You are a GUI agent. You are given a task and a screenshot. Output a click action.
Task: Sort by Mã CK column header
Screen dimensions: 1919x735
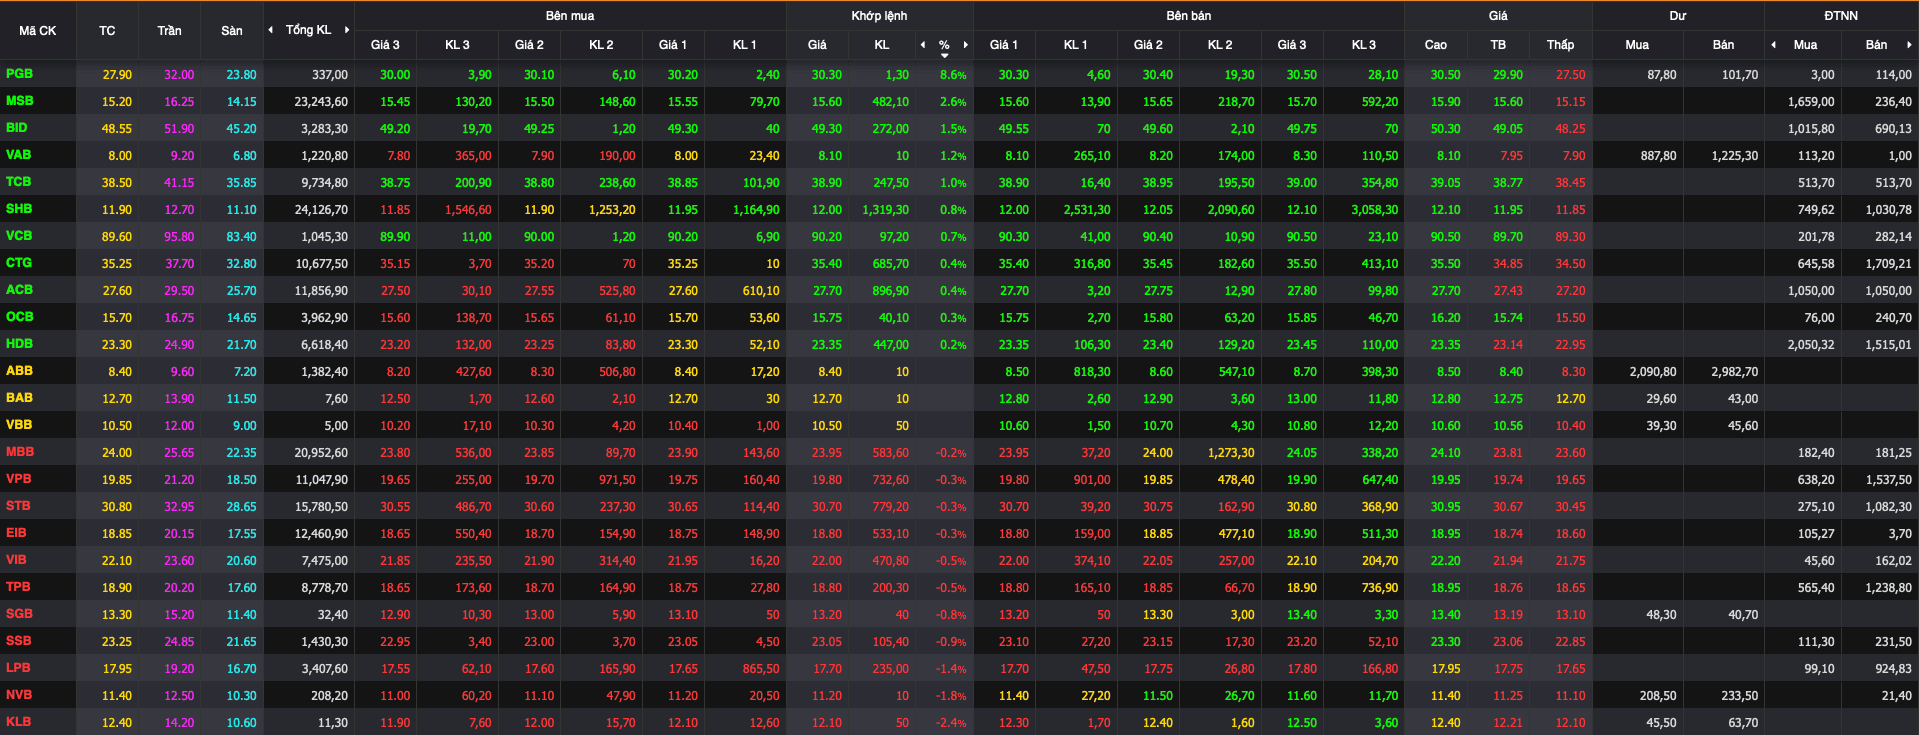coord(38,31)
